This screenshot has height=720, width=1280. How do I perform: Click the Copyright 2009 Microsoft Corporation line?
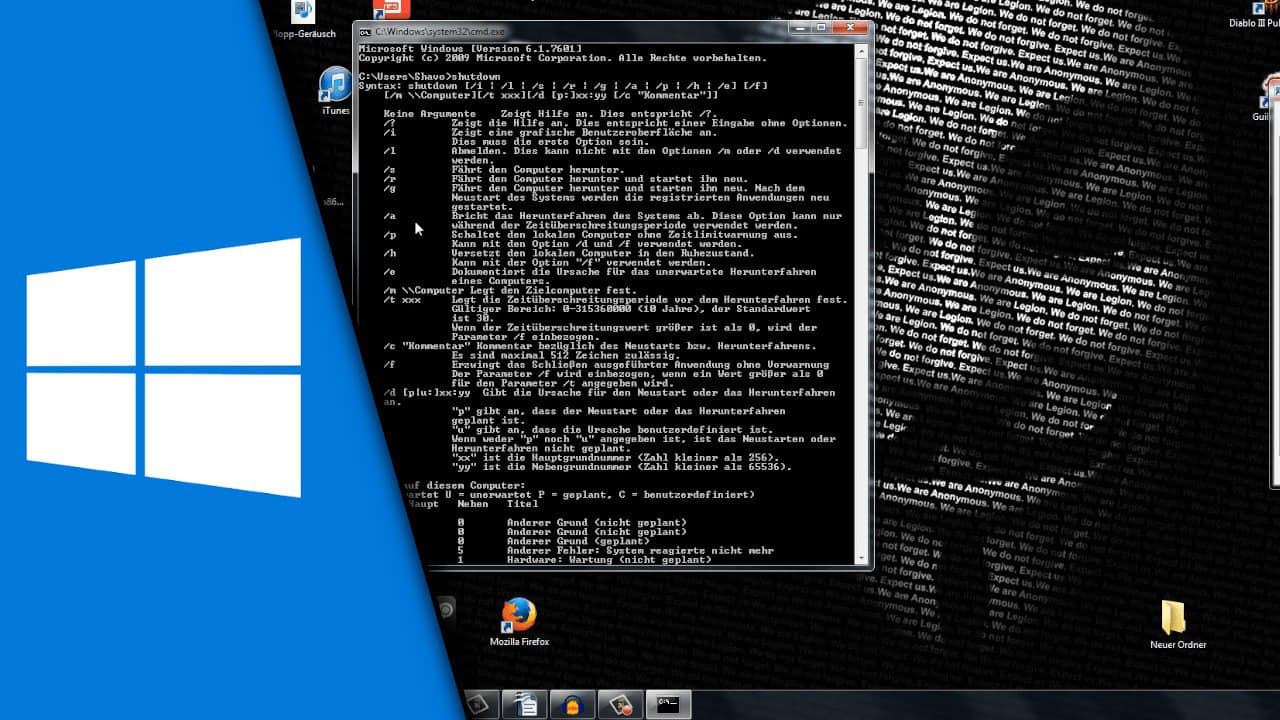[562, 58]
